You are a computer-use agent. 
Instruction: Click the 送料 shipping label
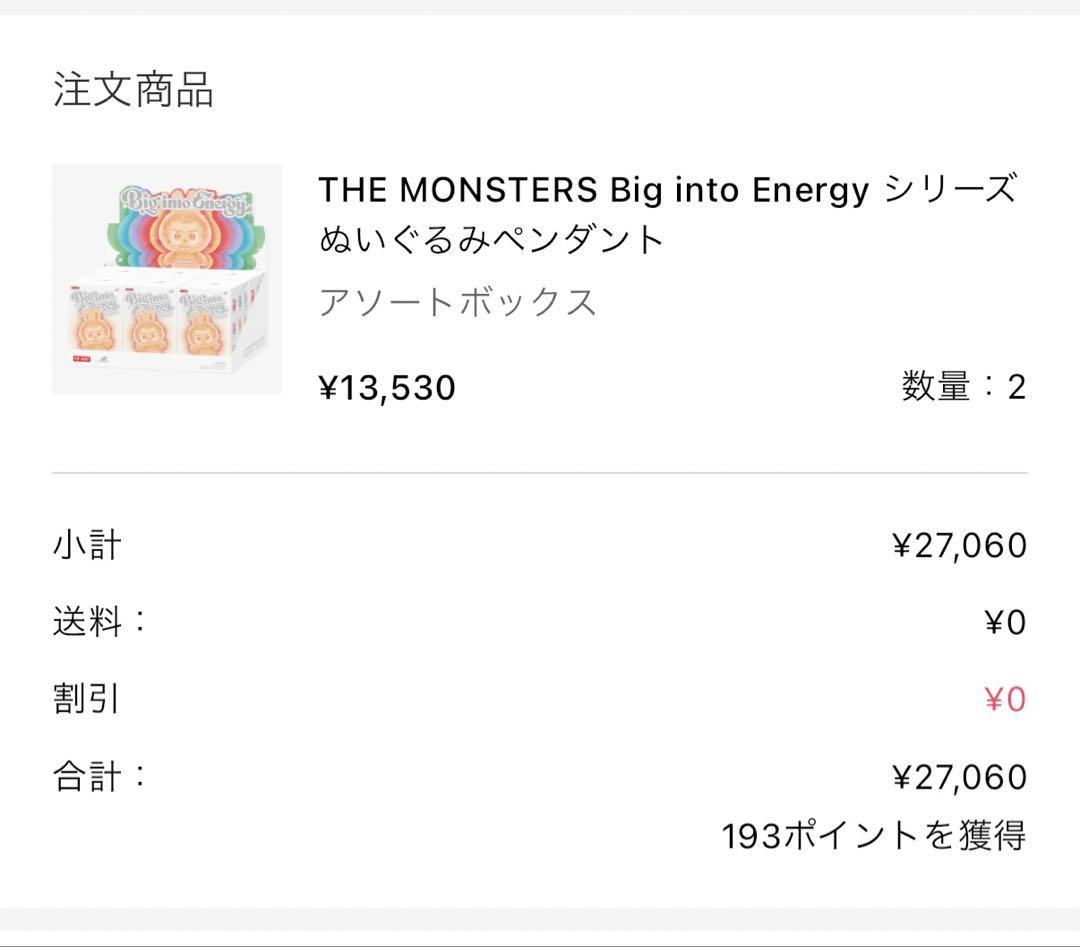[x=99, y=622]
